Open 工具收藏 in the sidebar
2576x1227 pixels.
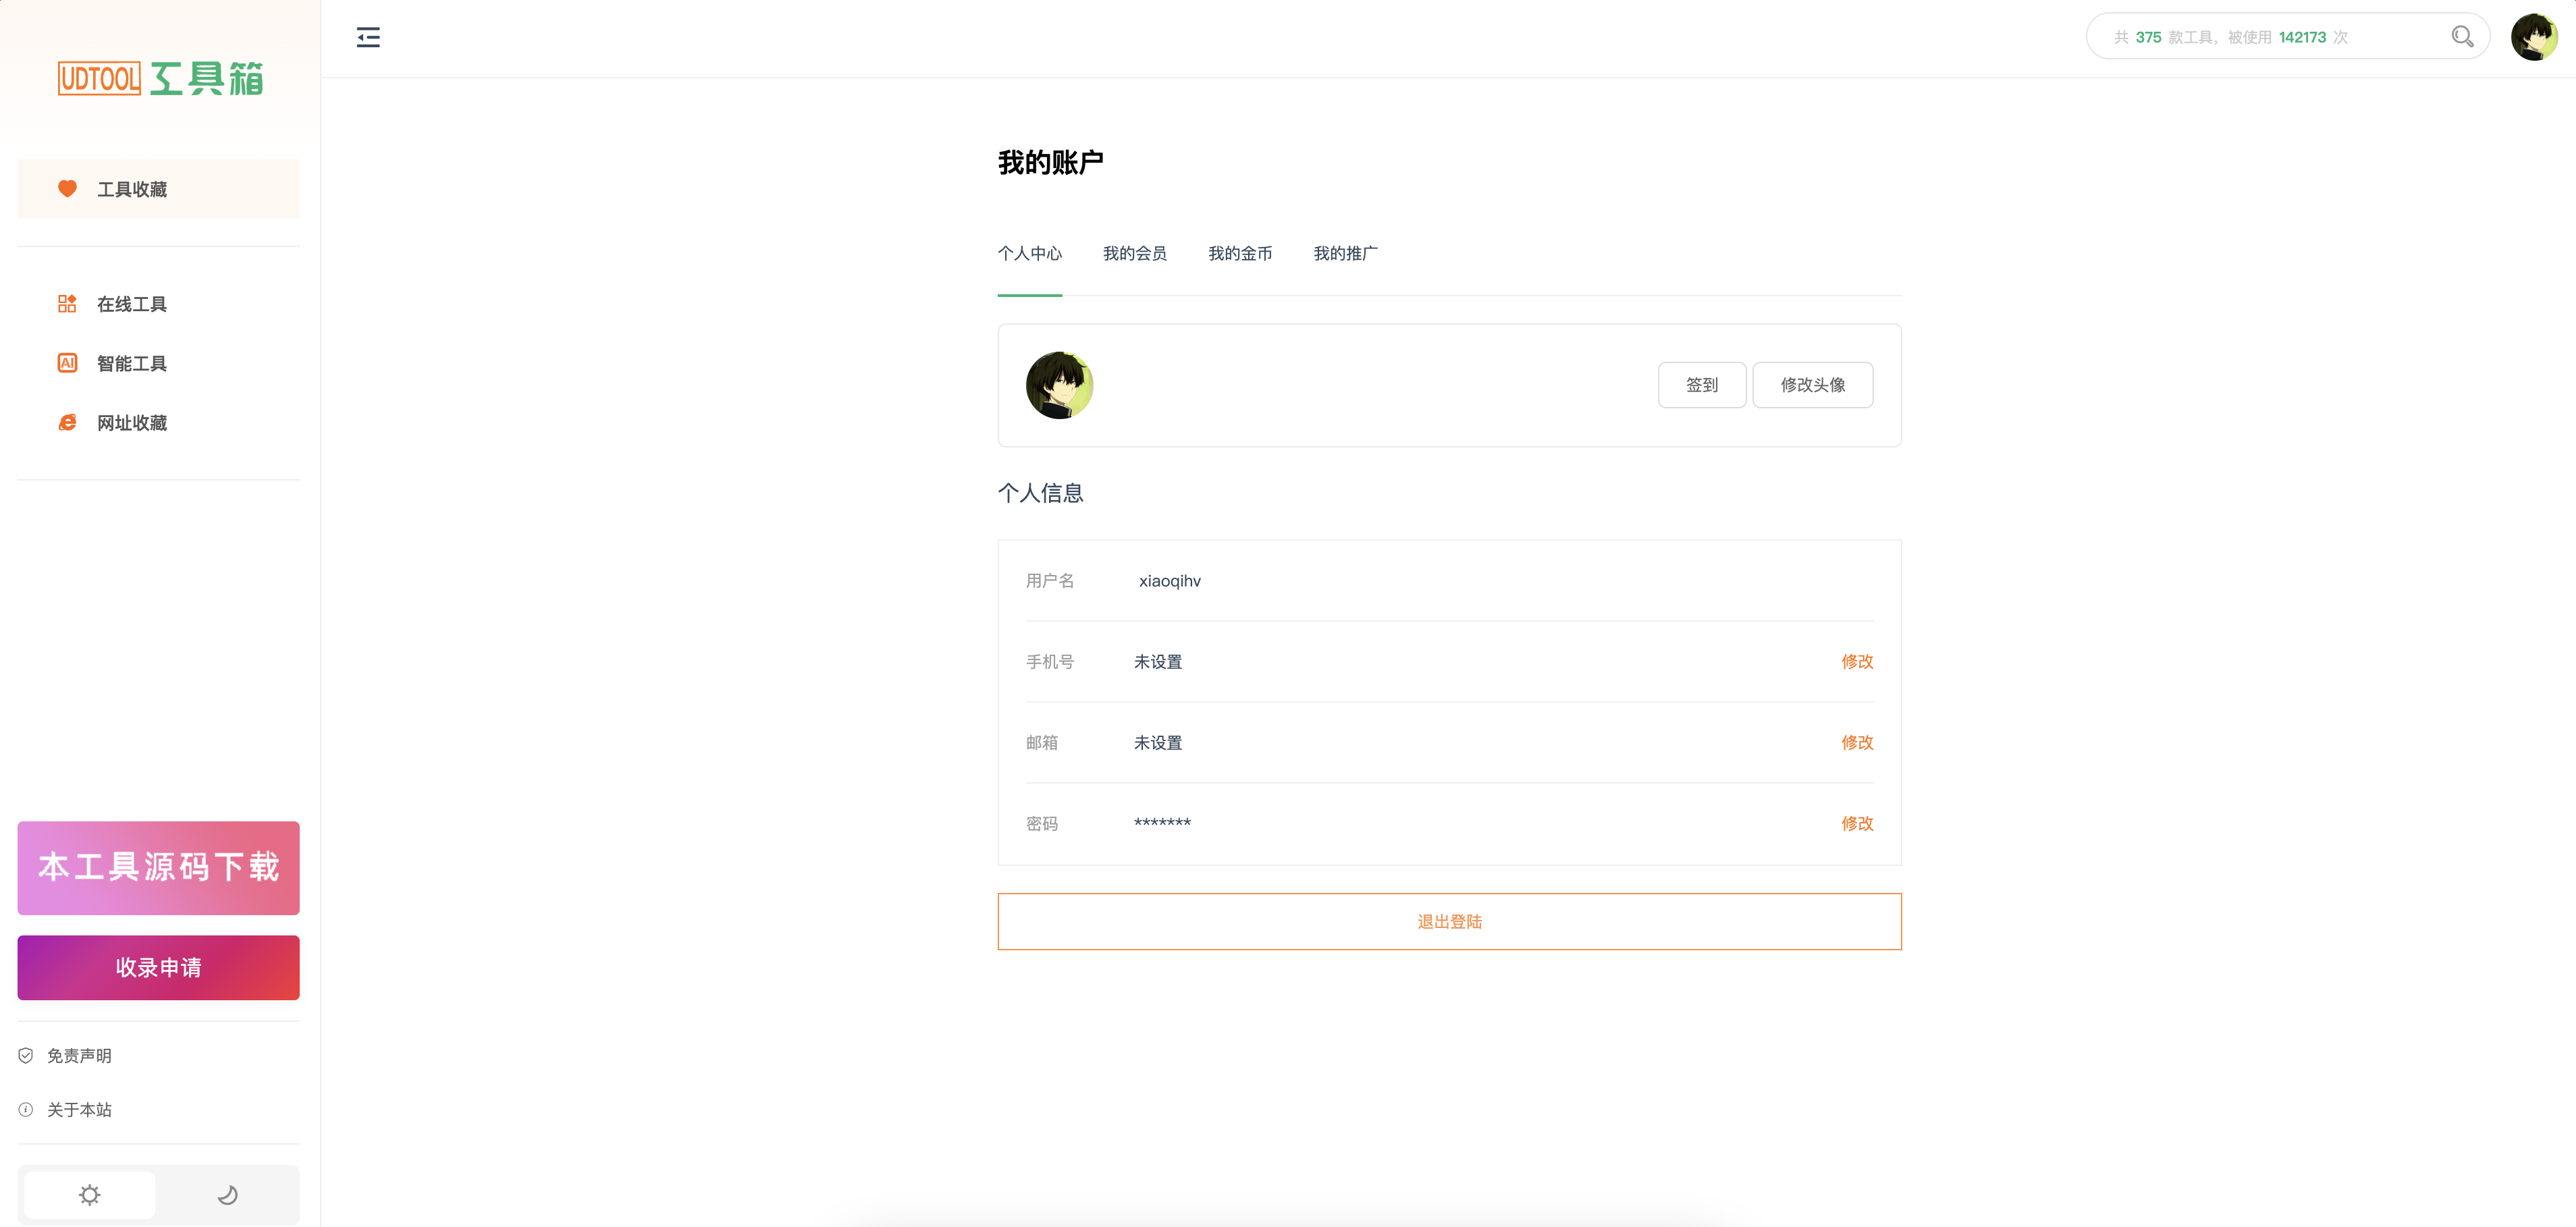(158, 189)
